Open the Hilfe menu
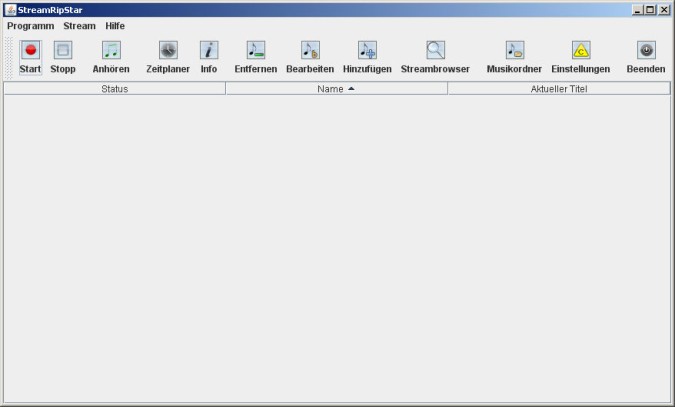The height and width of the screenshot is (407, 675). pos(115,26)
